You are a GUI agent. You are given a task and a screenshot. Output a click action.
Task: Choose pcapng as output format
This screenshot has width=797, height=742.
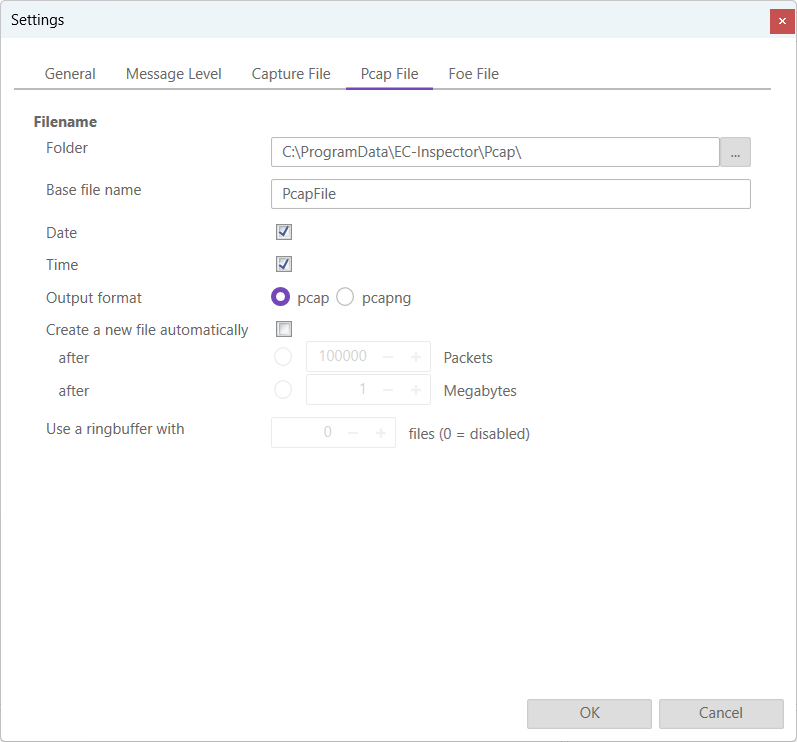345,297
